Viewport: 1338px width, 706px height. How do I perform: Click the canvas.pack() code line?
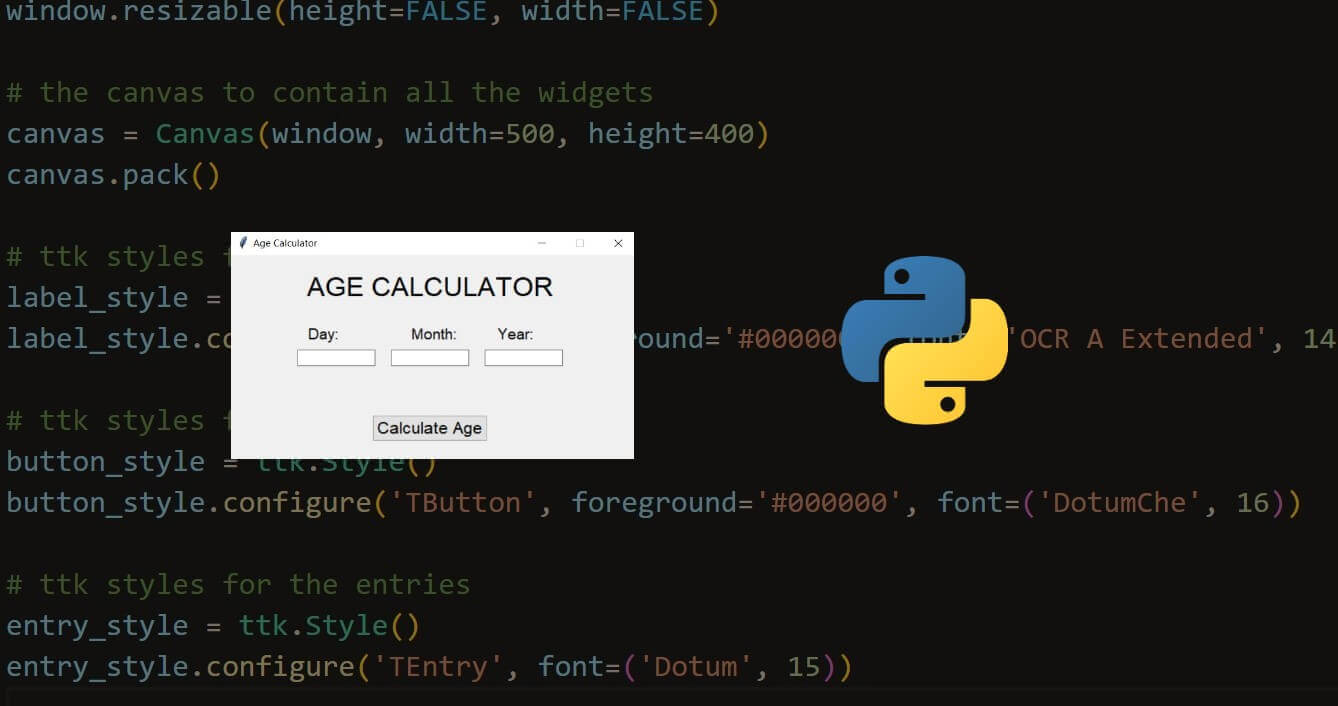[x=113, y=174]
